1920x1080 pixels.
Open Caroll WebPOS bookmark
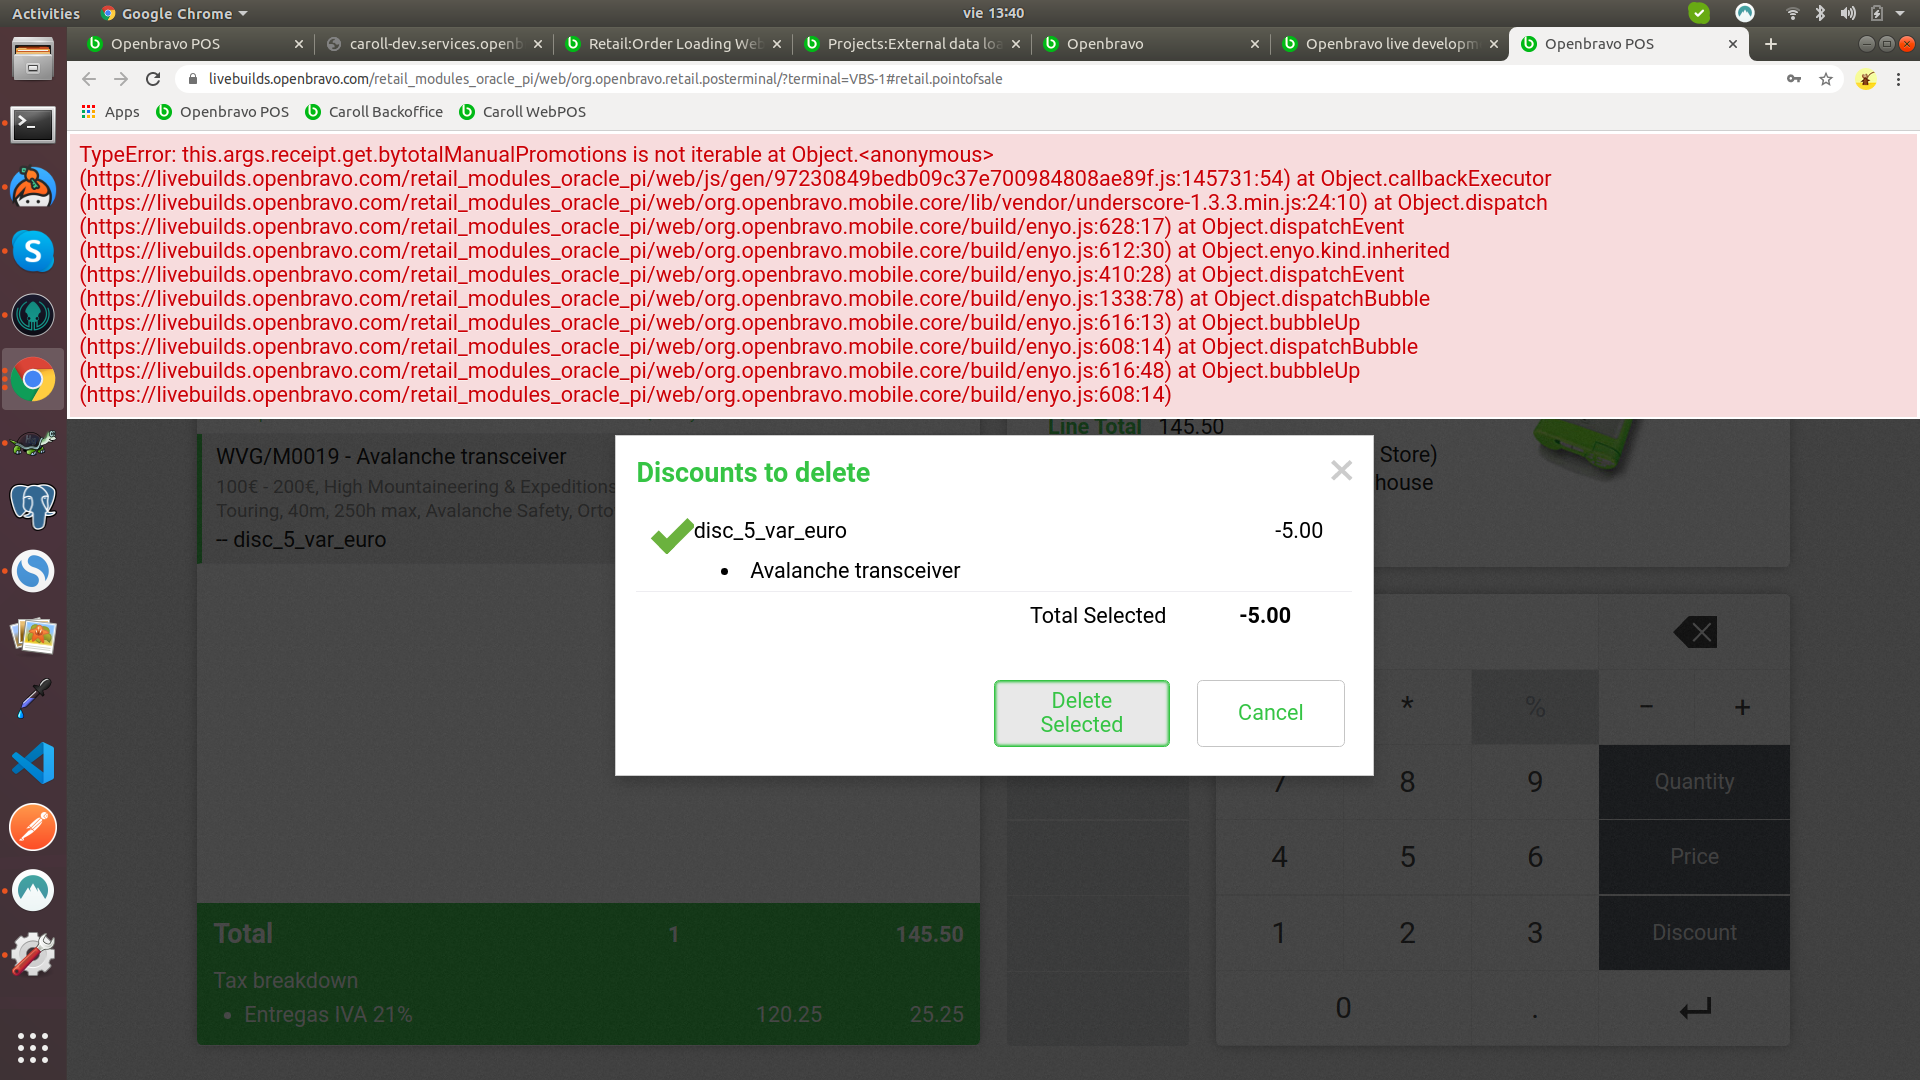pyautogui.click(x=523, y=112)
